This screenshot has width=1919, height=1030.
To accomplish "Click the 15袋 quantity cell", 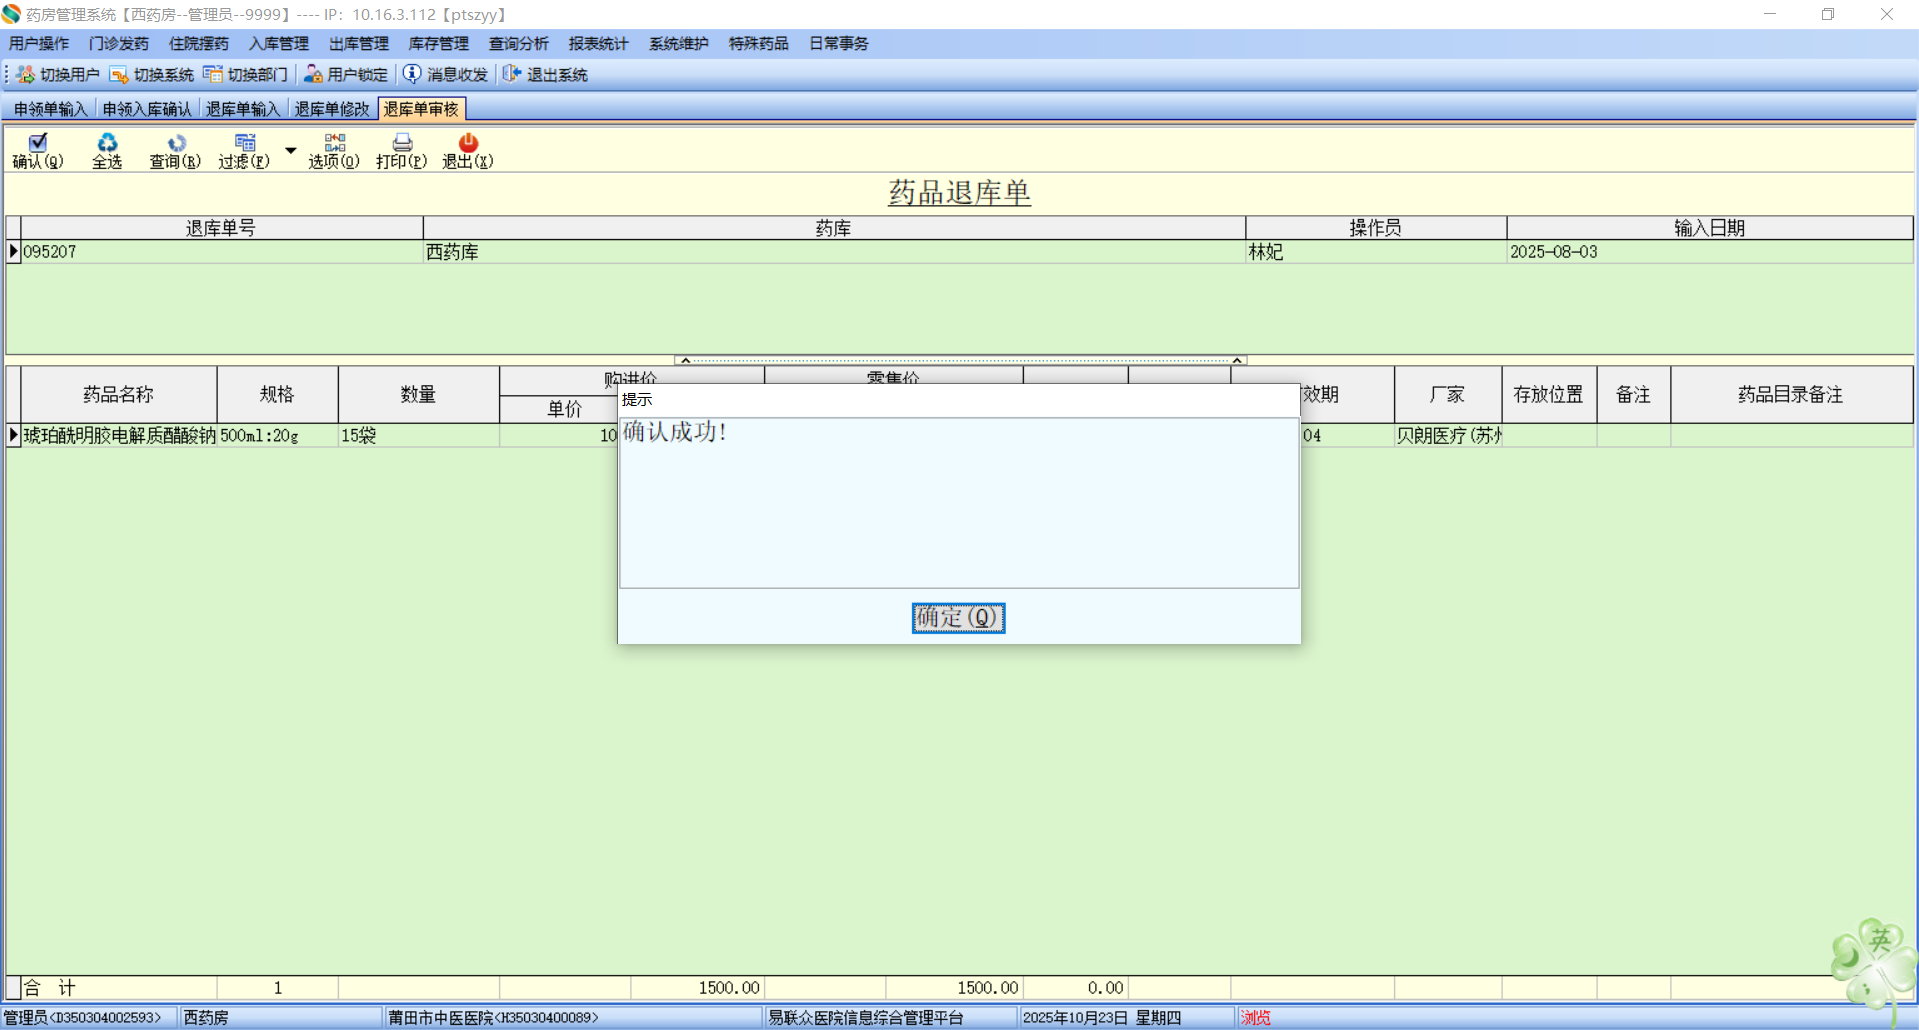I will tap(418, 435).
